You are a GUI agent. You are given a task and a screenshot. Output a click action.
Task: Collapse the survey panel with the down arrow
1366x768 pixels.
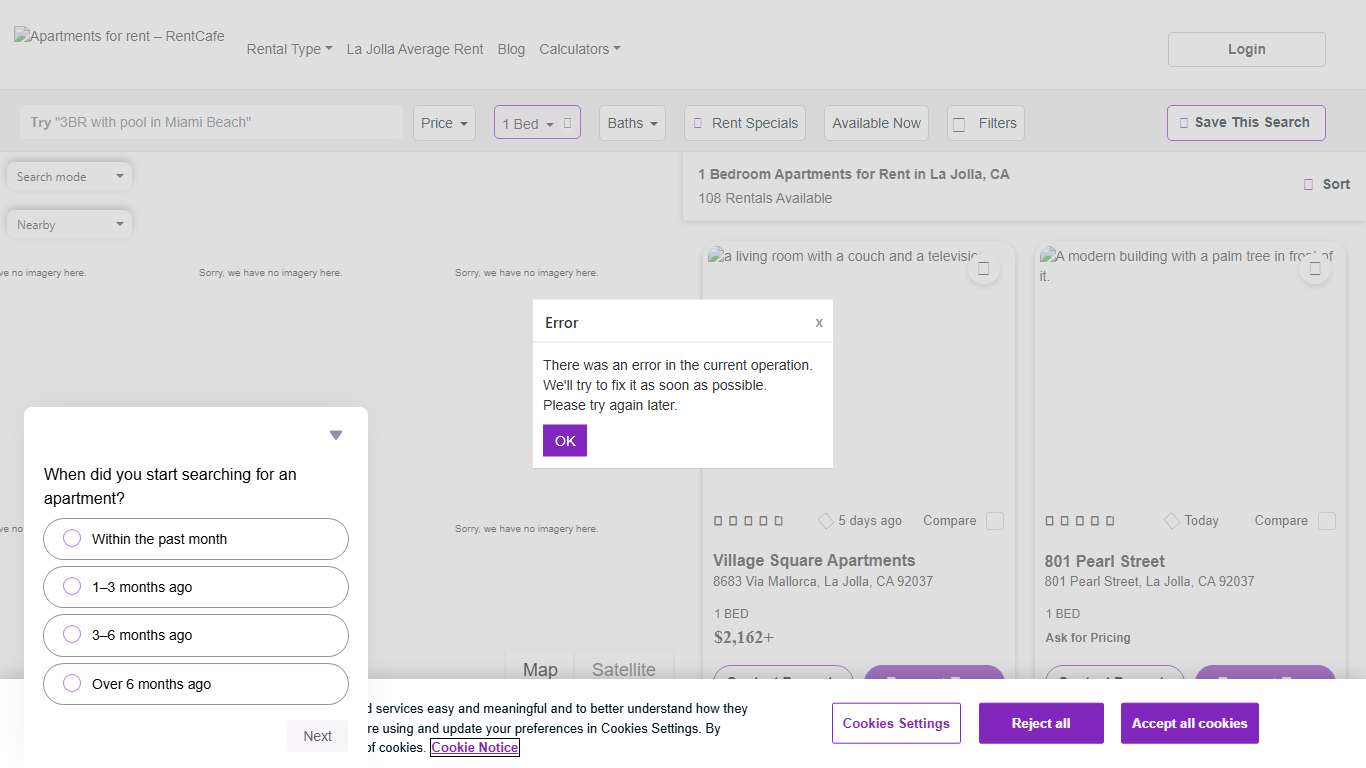point(336,435)
